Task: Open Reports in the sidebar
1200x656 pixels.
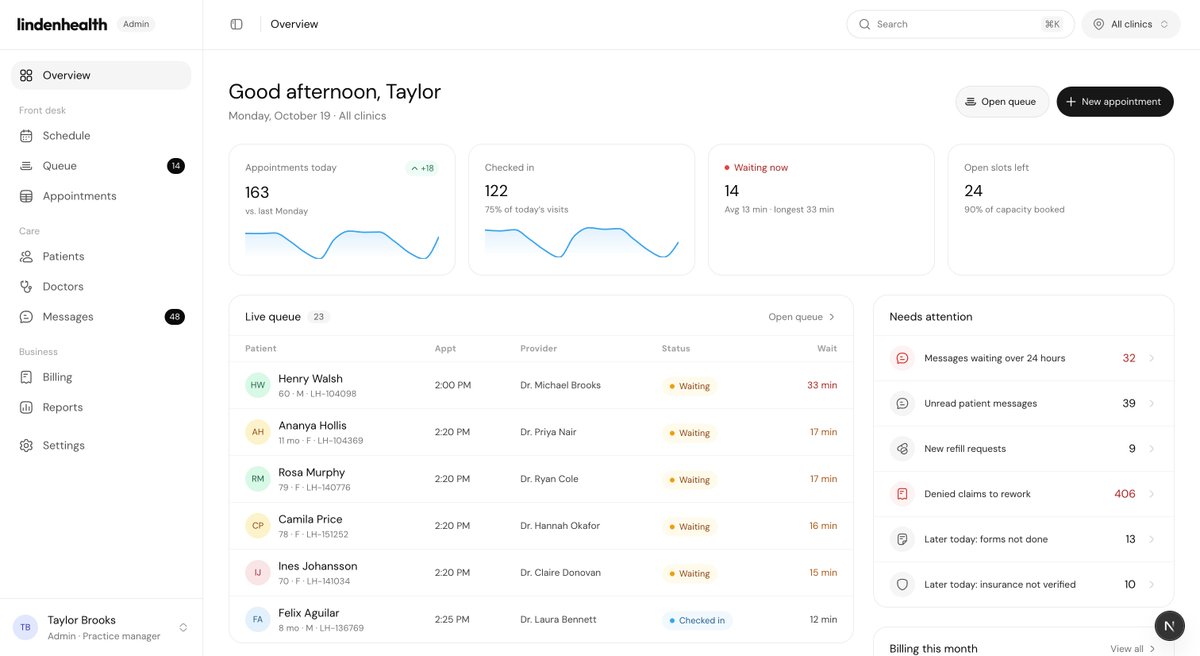Action: (x=101, y=407)
